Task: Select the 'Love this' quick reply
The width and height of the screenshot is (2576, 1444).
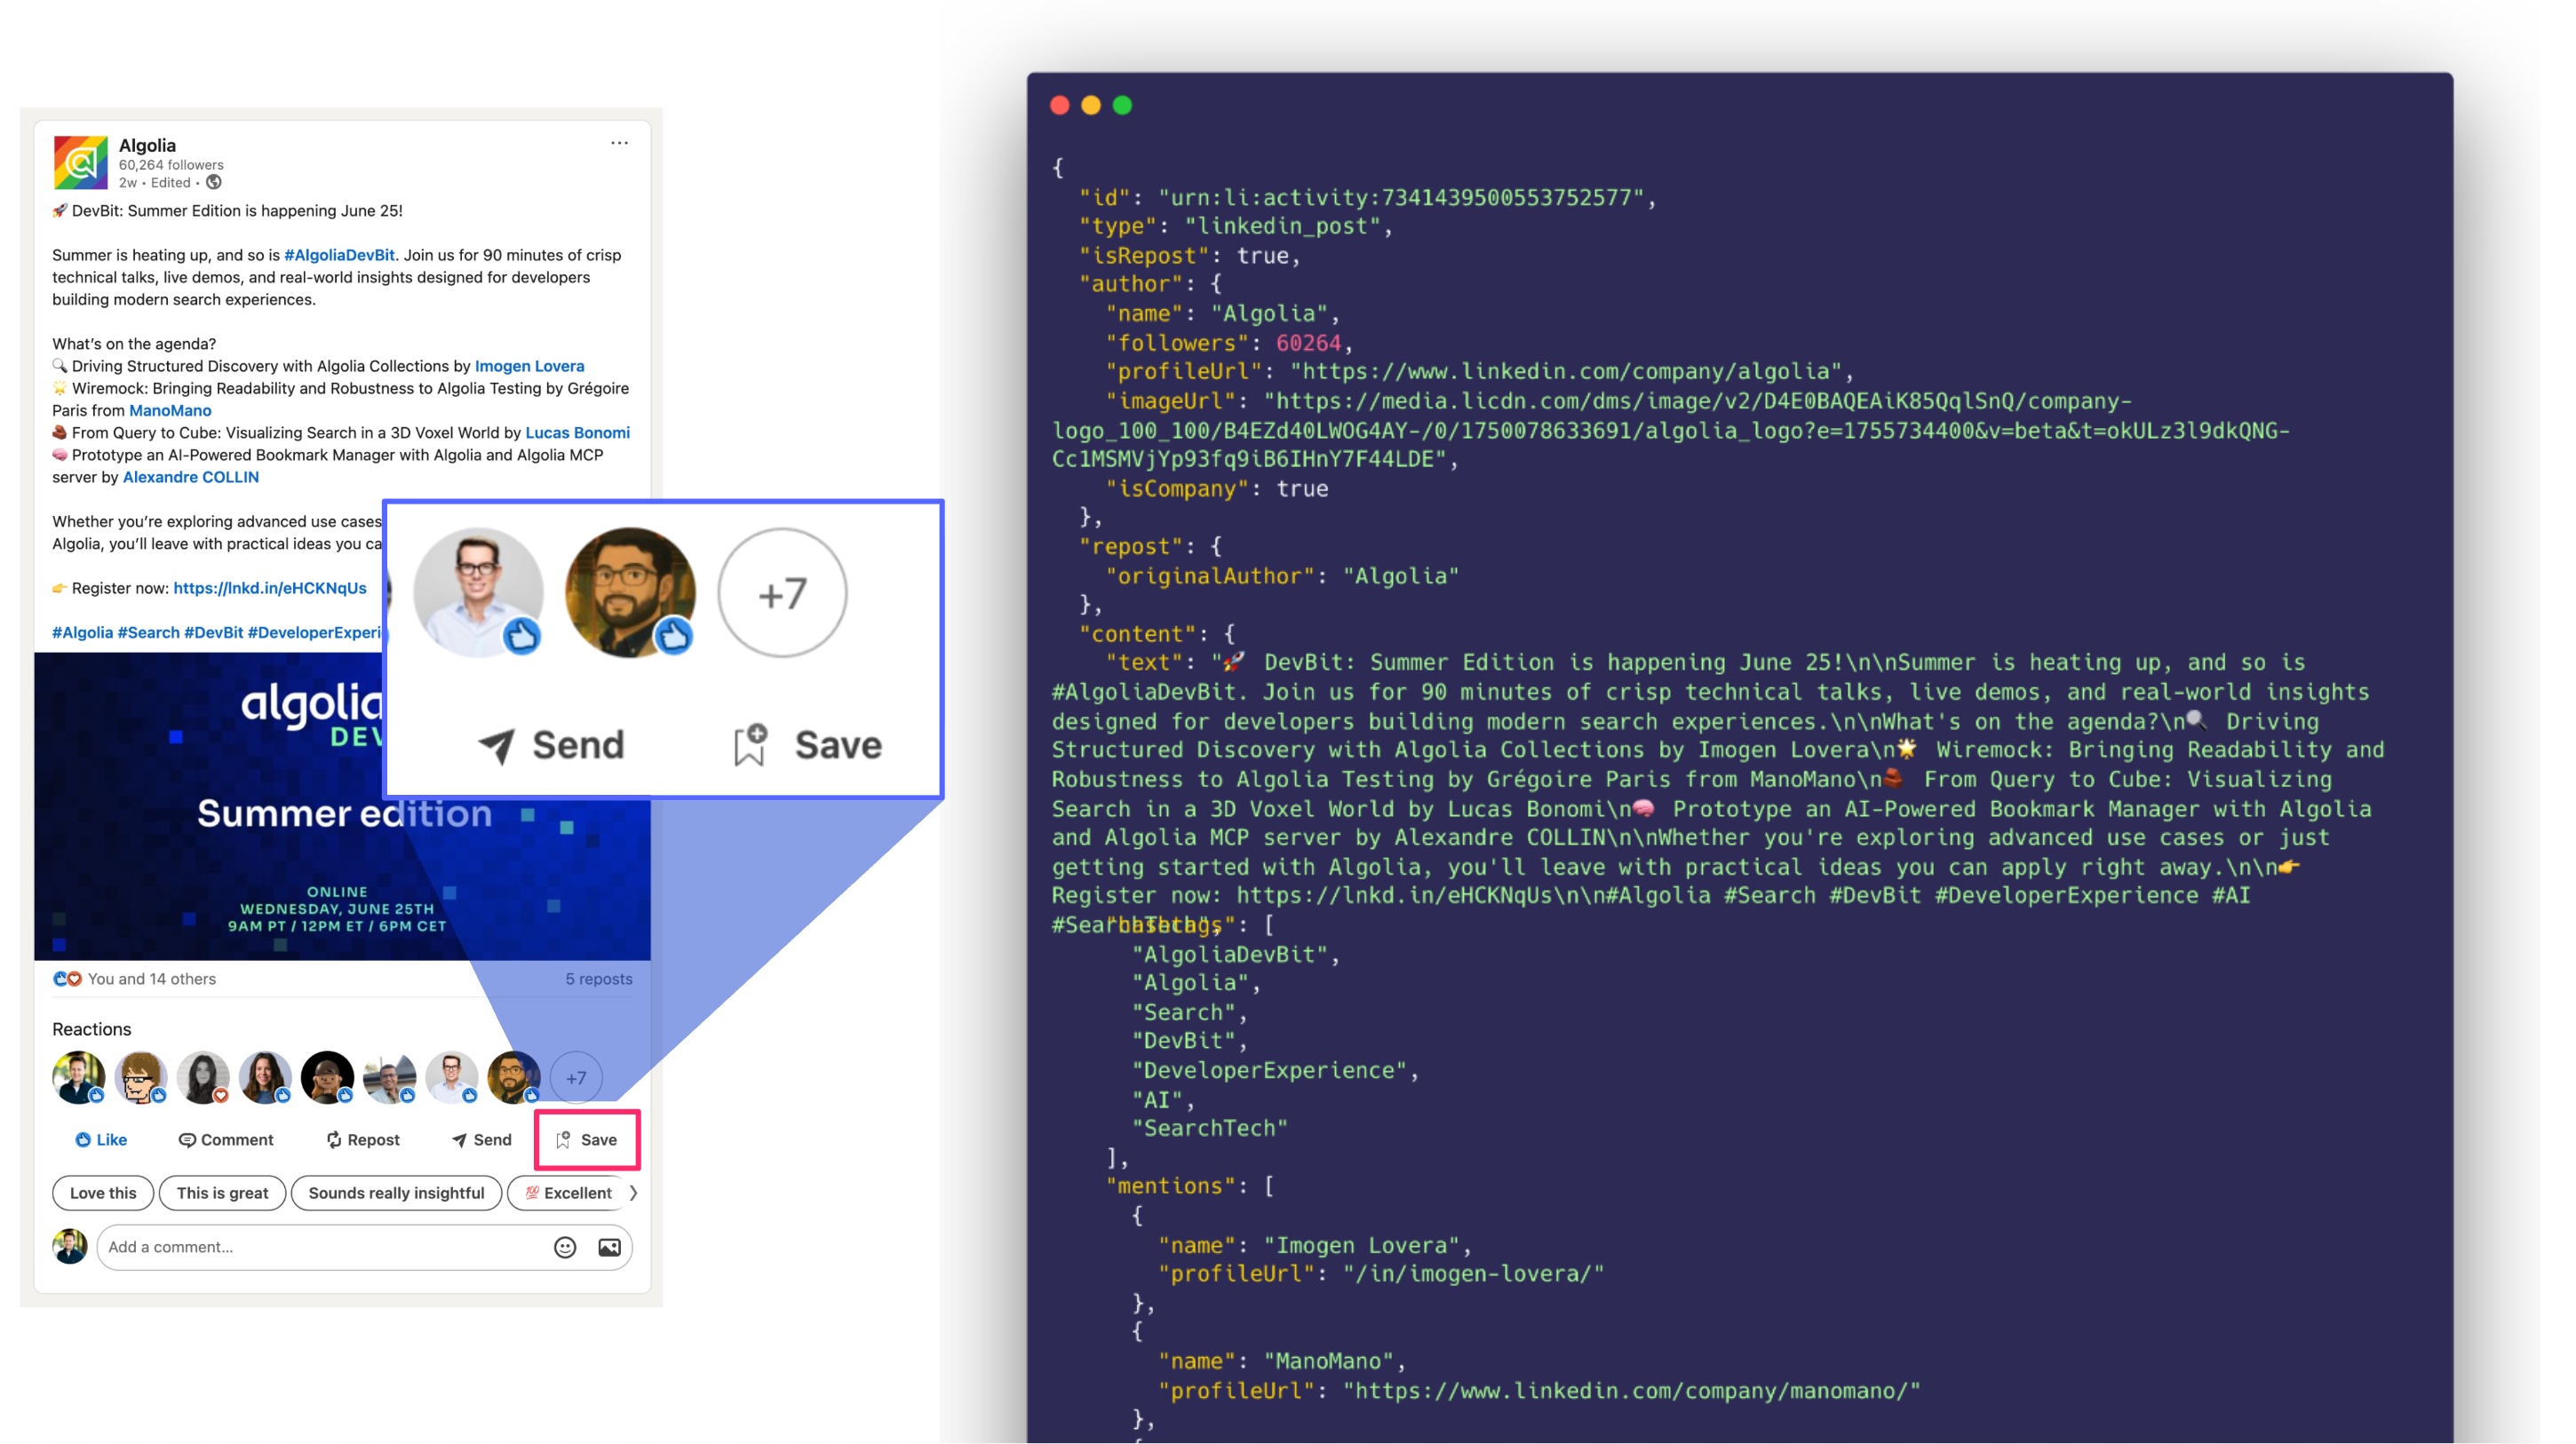Action: (103, 1192)
